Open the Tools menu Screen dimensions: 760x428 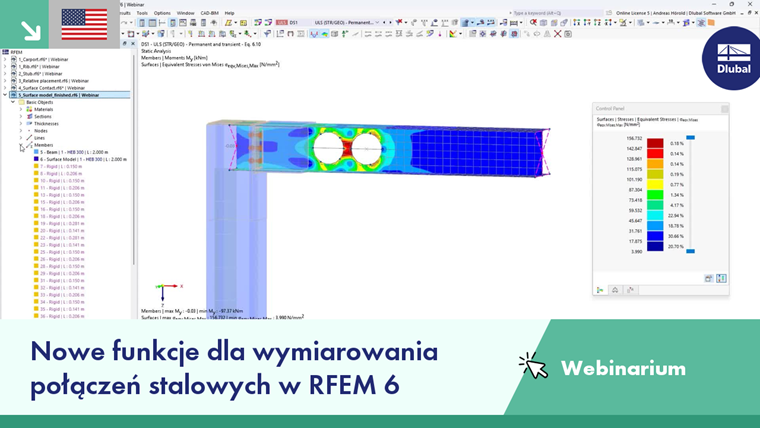pos(142,13)
